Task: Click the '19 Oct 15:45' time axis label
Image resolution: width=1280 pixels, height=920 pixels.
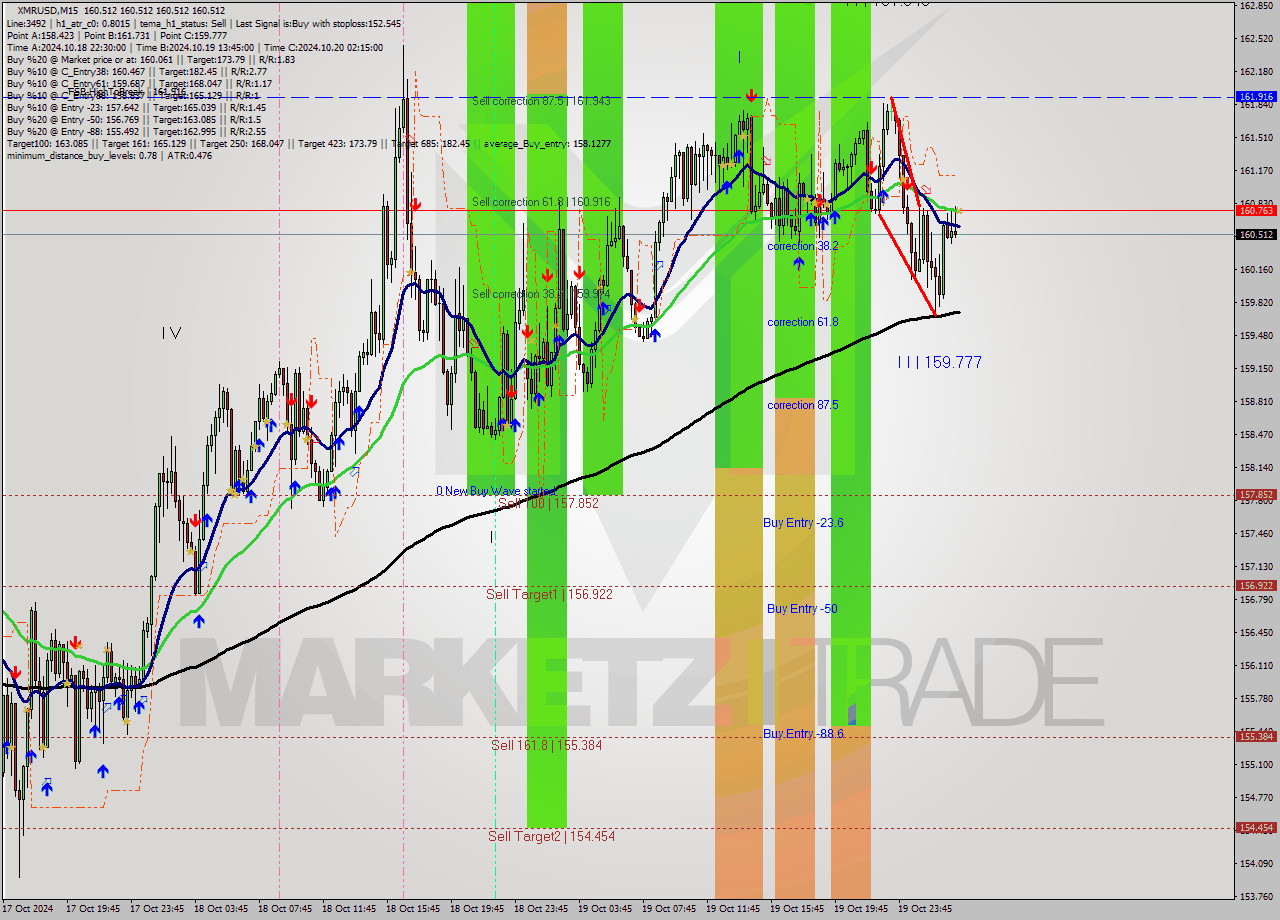Action: pyautogui.click(x=797, y=909)
